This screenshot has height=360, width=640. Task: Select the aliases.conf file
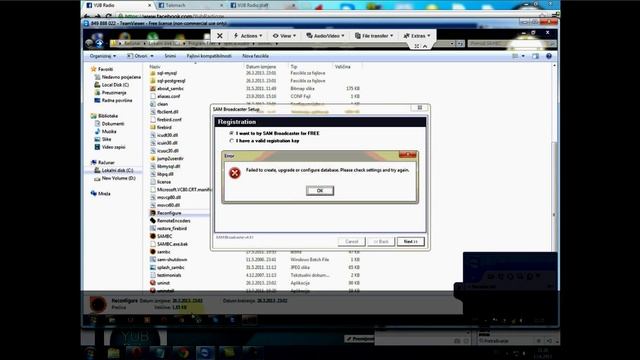[165, 96]
